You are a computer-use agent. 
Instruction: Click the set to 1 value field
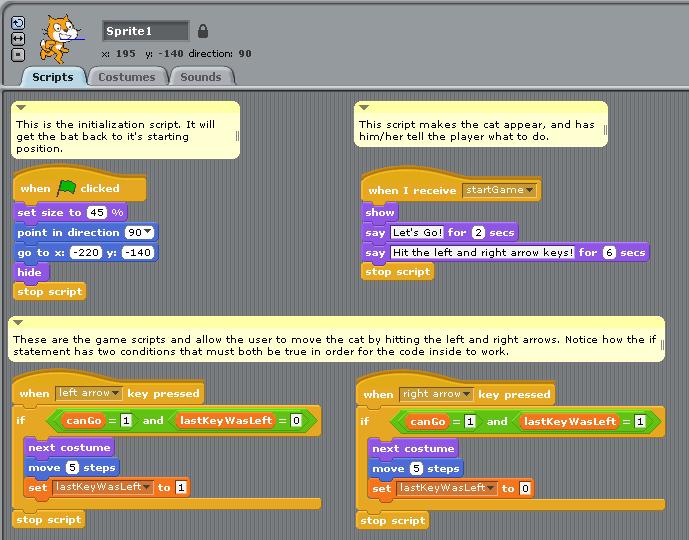(x=181, y=487)
